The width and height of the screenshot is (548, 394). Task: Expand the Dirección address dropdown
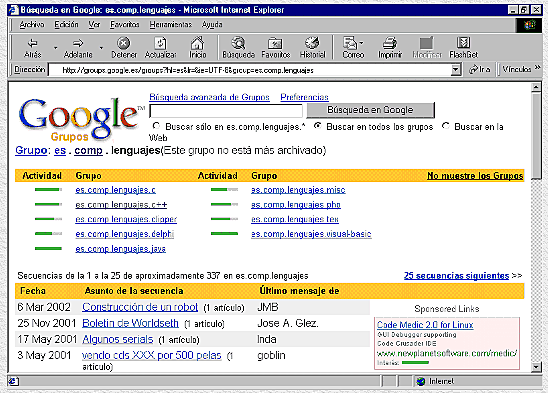[x=455, y=70]
